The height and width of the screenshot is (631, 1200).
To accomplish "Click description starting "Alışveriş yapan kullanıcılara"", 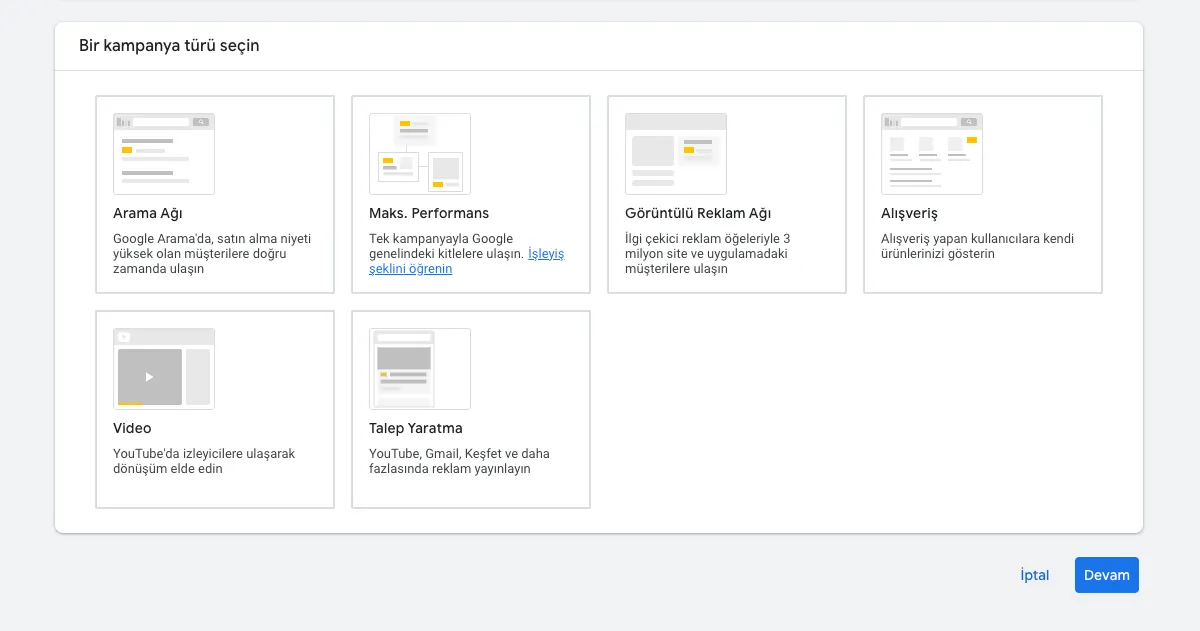I will pos(978,246).
